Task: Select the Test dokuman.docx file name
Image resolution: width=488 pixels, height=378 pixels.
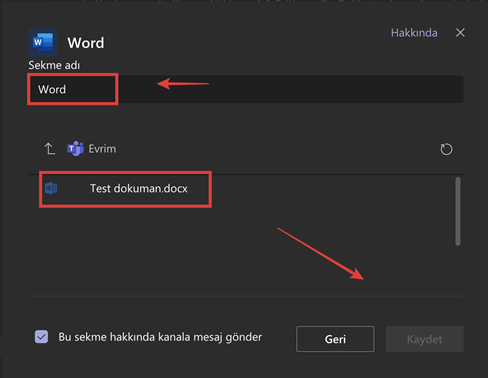Action: coord(139,189)
